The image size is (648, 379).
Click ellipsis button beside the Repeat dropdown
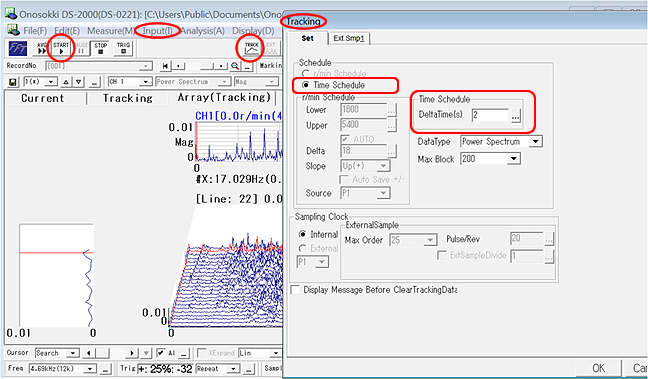248,369
